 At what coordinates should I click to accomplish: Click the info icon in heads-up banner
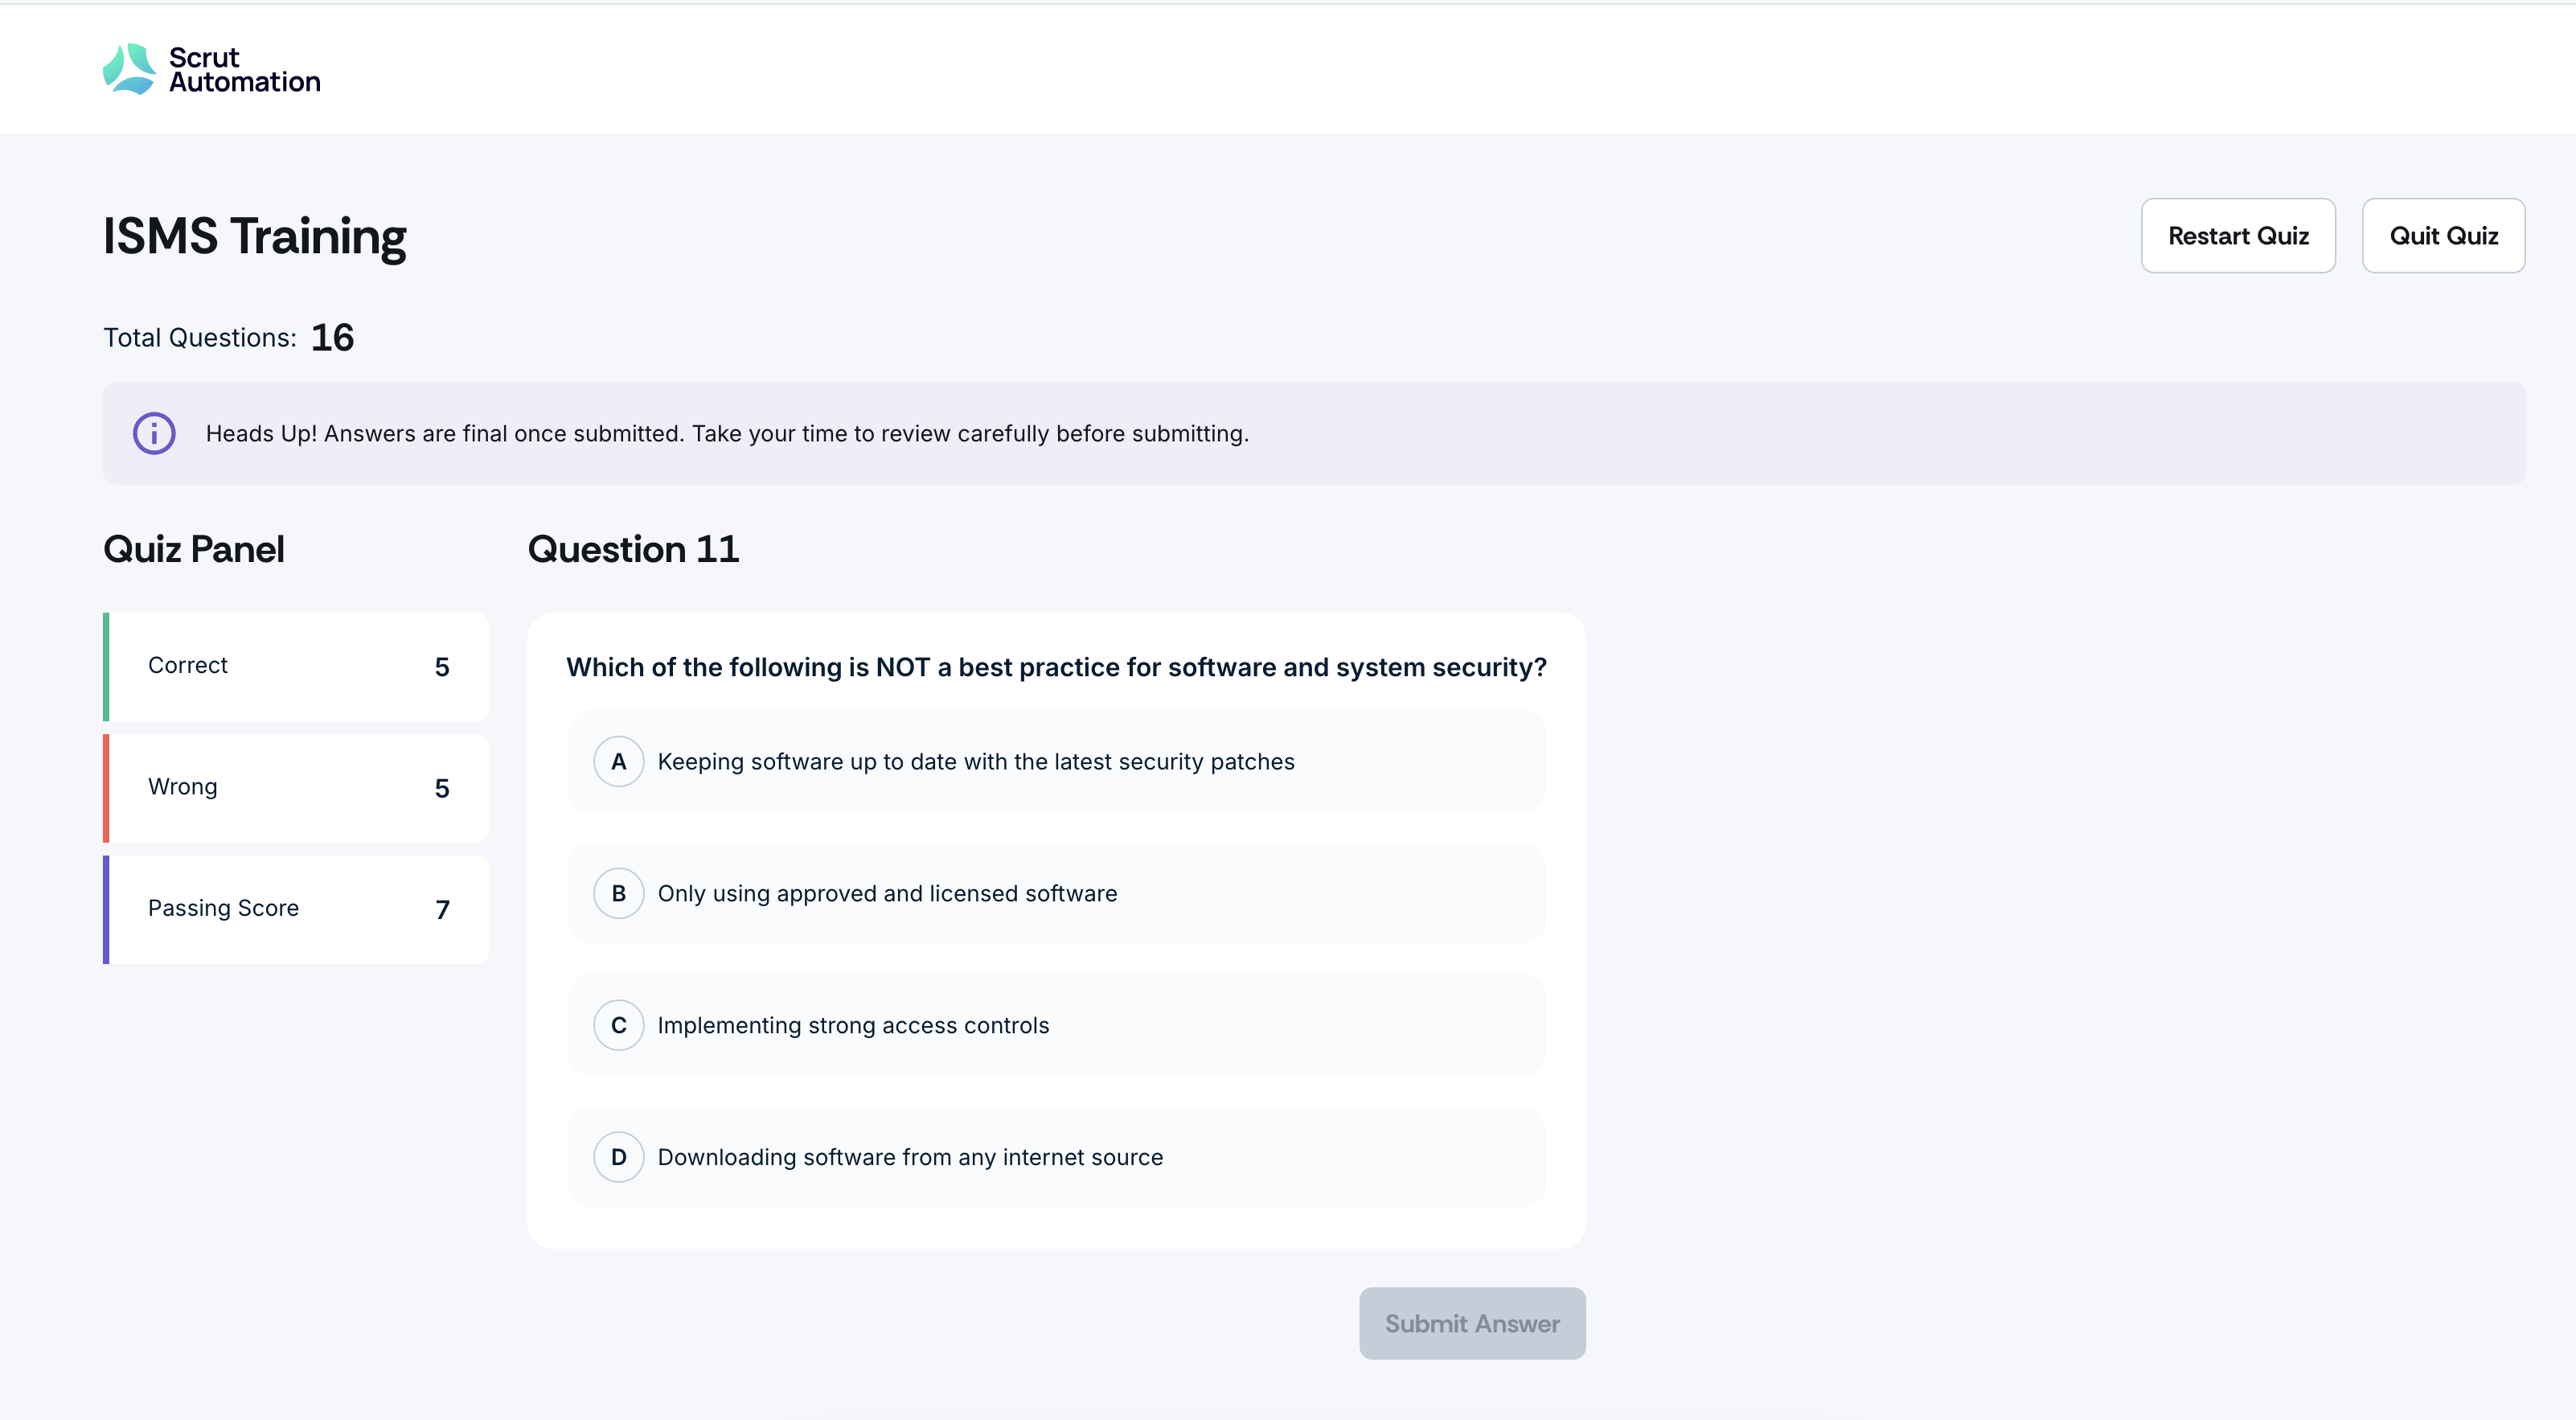[154, 434]
